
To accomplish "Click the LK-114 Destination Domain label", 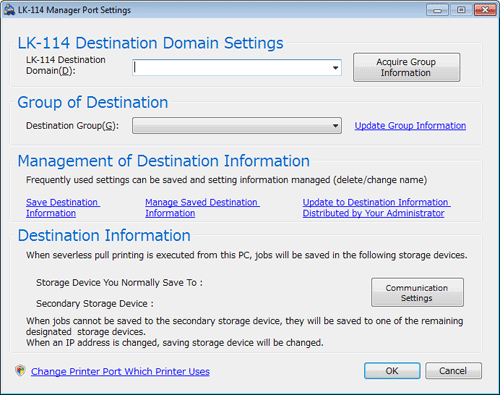I will pyautogui.click(x=66, y=65).
